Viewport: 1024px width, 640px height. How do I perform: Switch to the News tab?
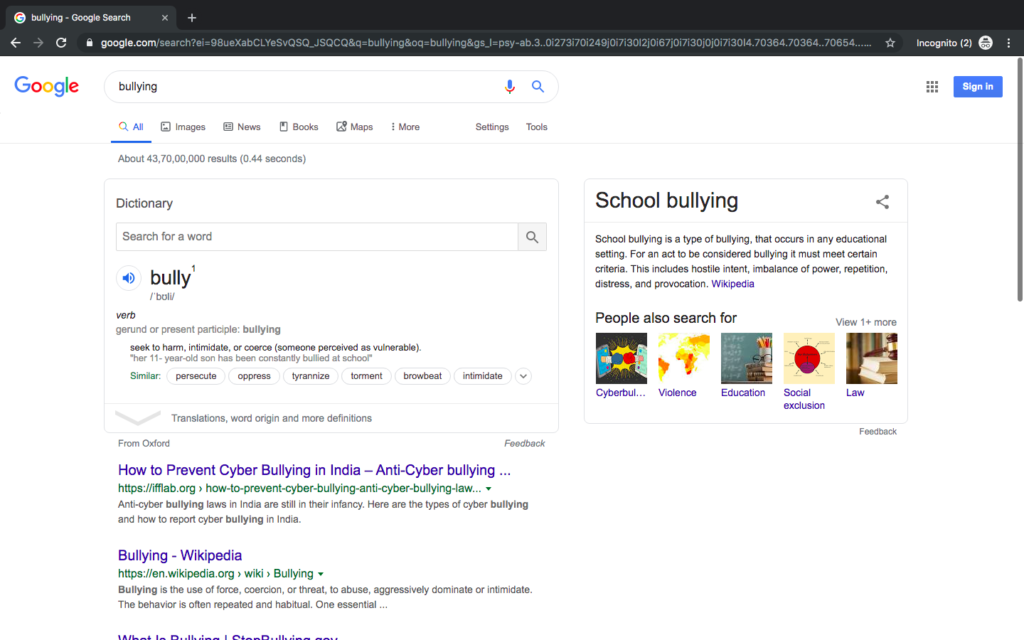pyautogui.click(x=242, y=127)
